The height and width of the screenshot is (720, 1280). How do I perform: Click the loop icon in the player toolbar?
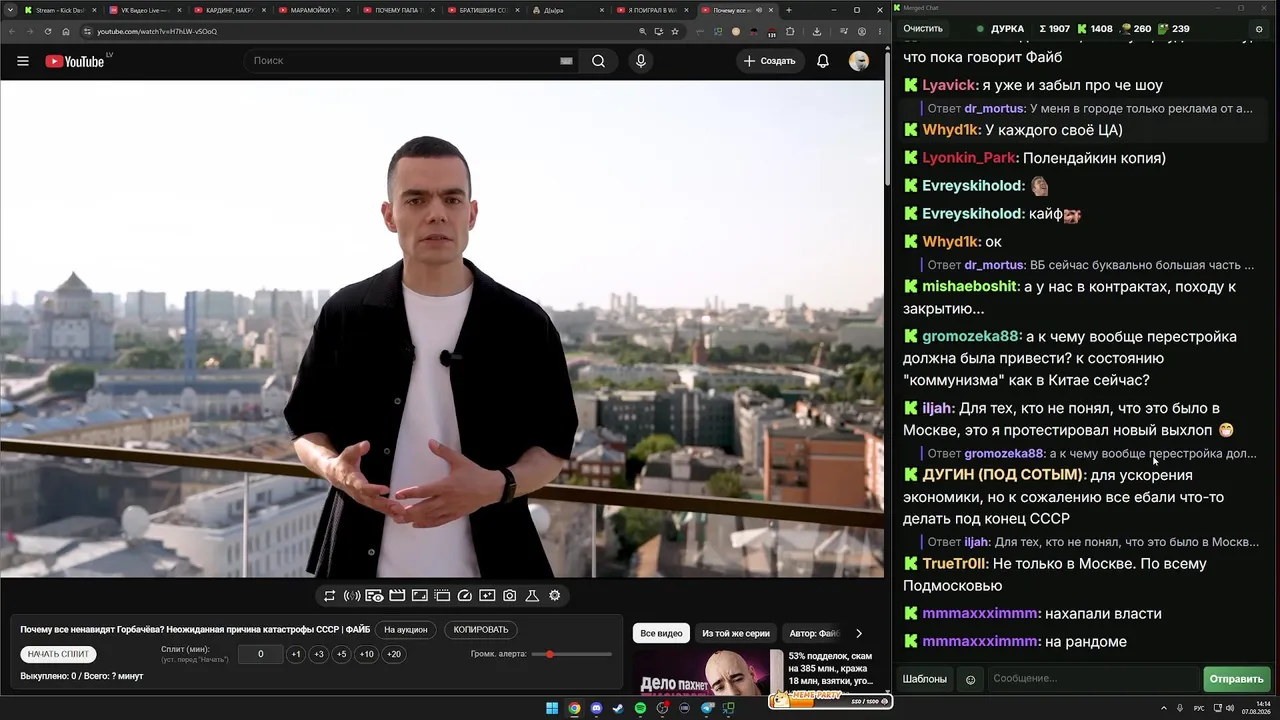(329, 596)
